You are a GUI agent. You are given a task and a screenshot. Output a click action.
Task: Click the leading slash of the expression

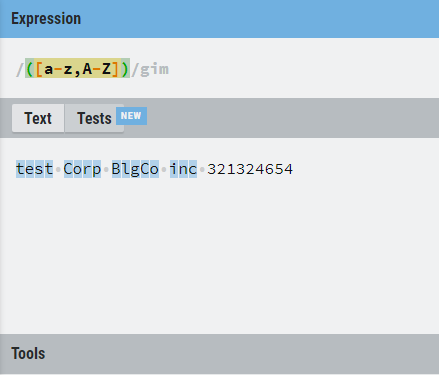pos(20,69)
